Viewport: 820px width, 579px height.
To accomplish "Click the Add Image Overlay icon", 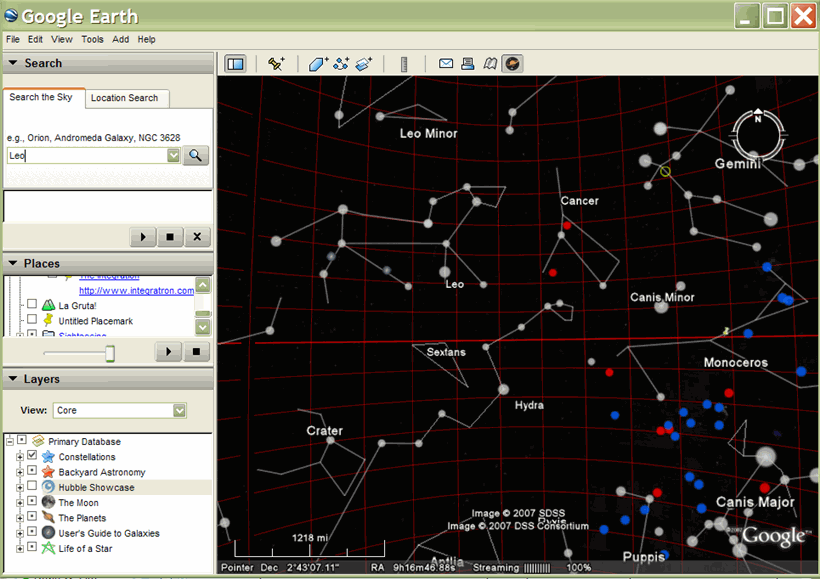I will coord(363,64).
